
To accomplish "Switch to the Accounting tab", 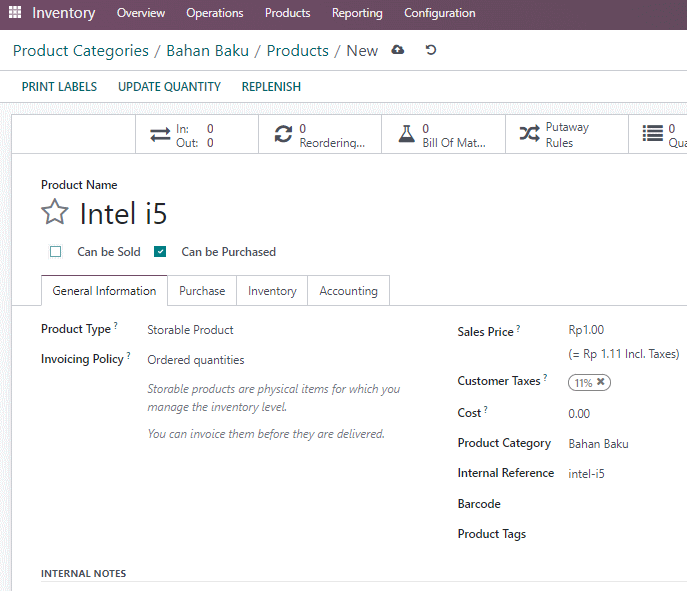I will (x=348, y=291).
